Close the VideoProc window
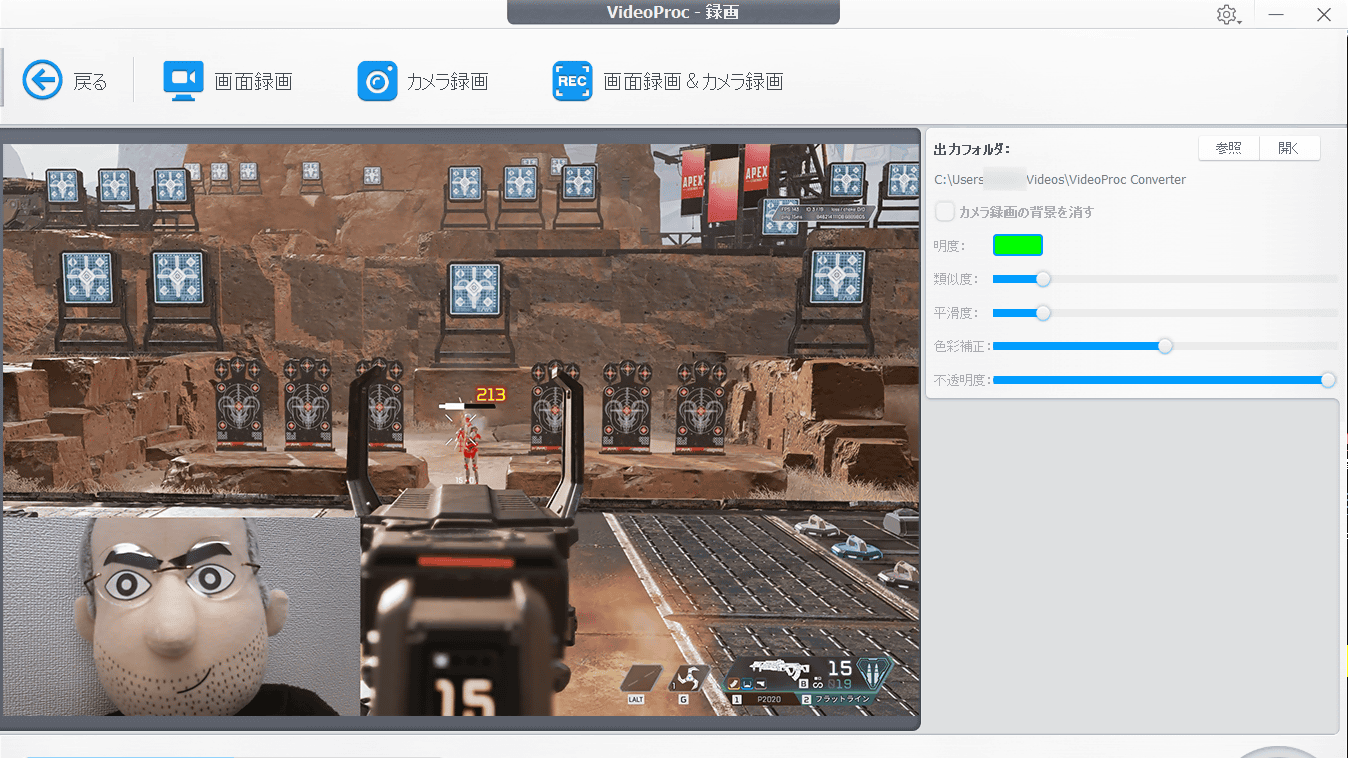The width and height of the screenshot is (1348, 758). pos(1323,15)
